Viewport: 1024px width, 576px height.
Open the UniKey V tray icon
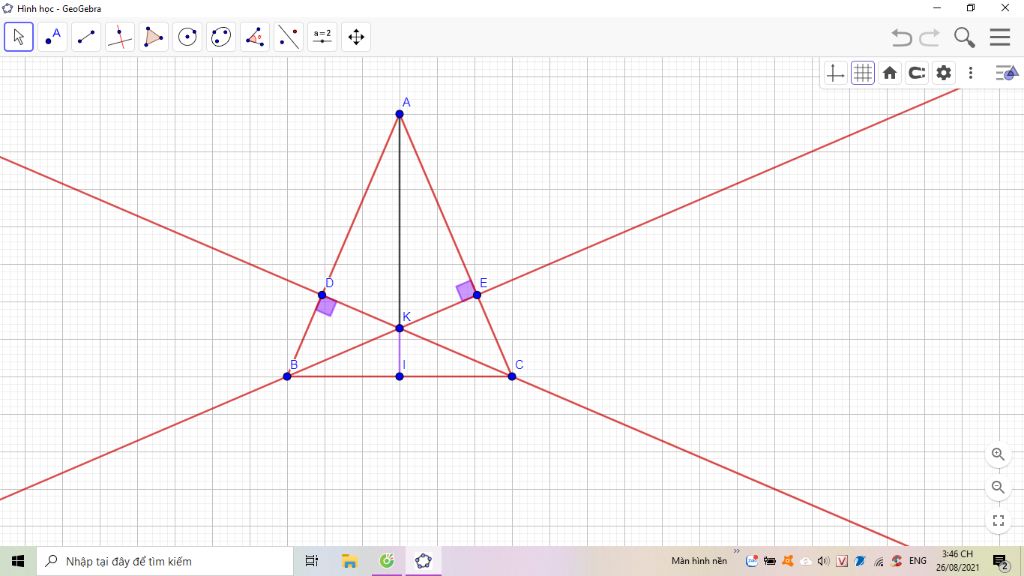point(842,561)
